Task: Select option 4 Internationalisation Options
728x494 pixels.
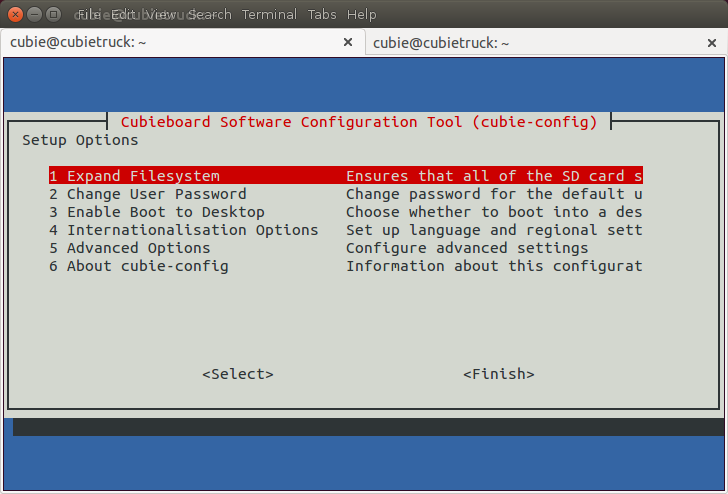Action: click(x=346, y=230)
